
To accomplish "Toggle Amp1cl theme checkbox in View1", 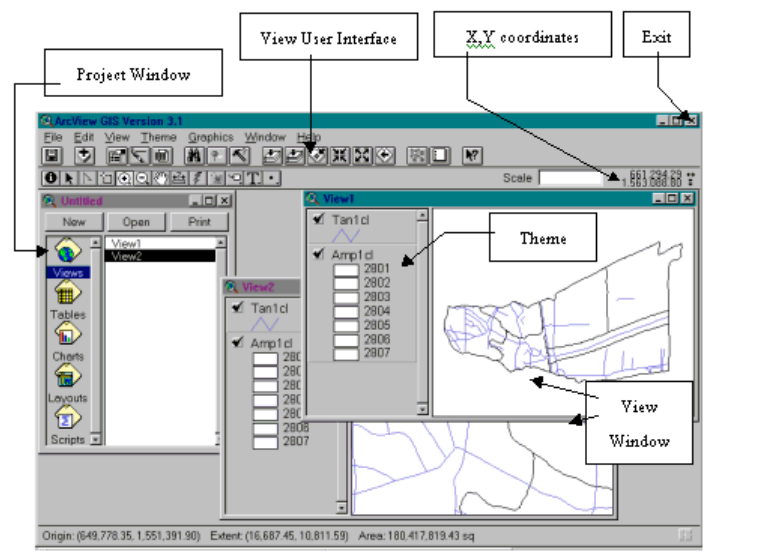I will click(x=319, y=253).
